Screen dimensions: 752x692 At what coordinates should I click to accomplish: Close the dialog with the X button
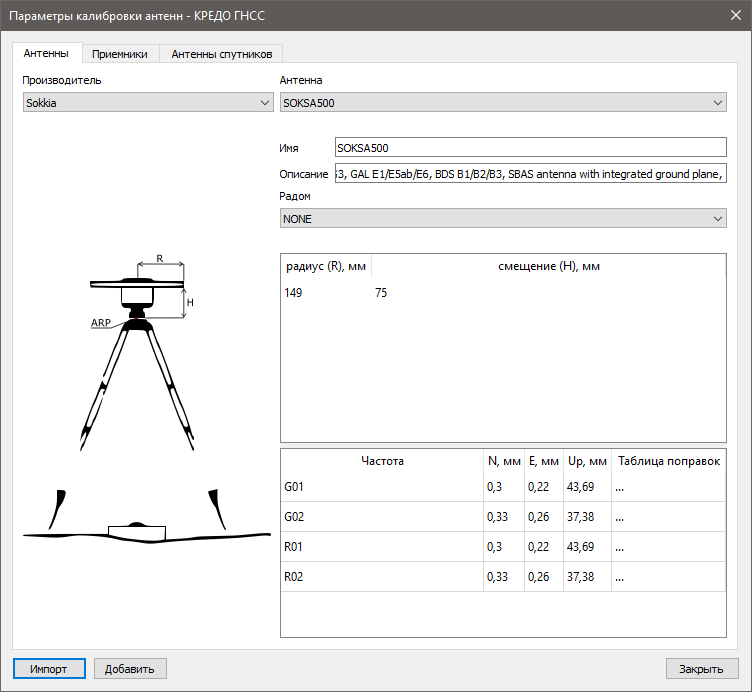[x=736, y=15]
